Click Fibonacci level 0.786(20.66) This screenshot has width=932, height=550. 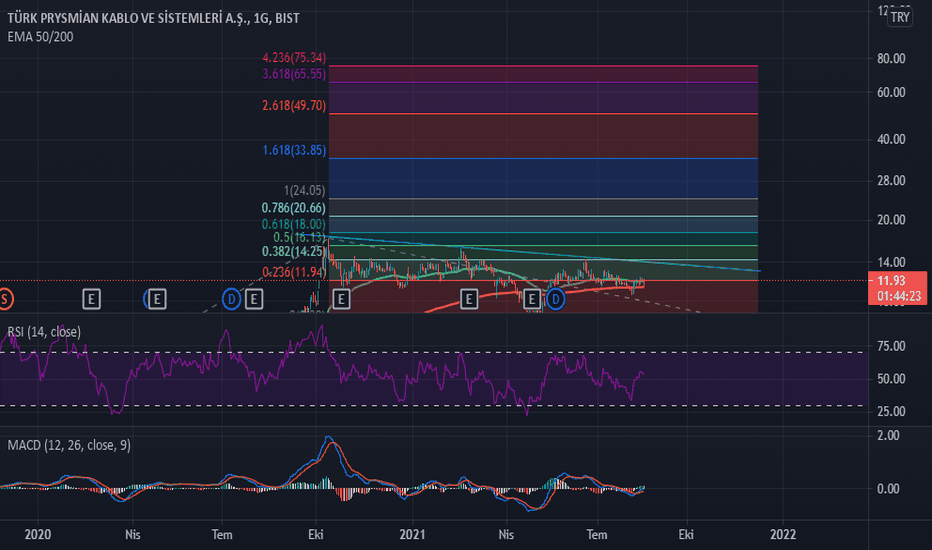pyautogui.click(x=294, y=208)
